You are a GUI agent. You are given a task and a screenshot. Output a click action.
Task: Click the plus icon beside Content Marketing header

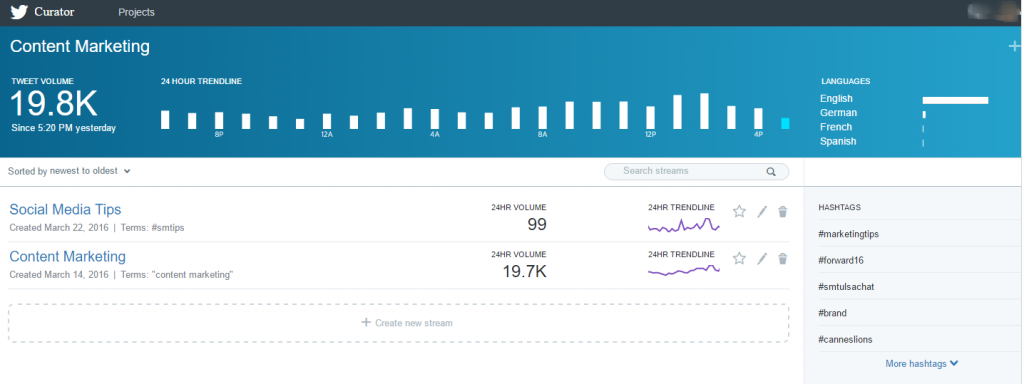(x=1014, y=46)
